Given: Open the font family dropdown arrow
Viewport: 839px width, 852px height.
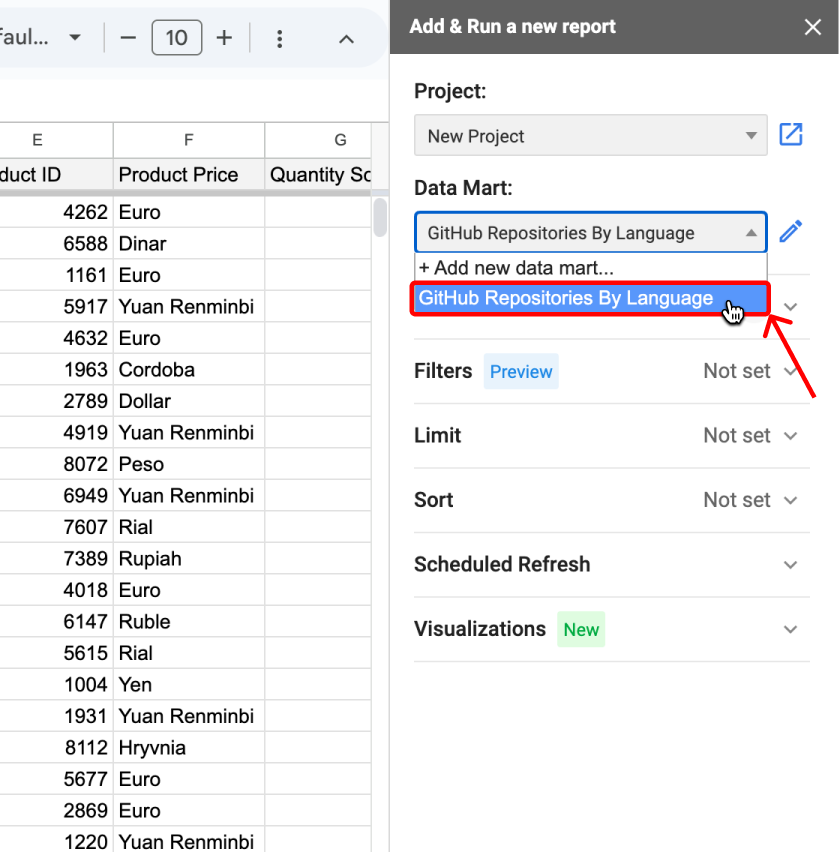Looking at the screenshot, I should tap(75, 37).
